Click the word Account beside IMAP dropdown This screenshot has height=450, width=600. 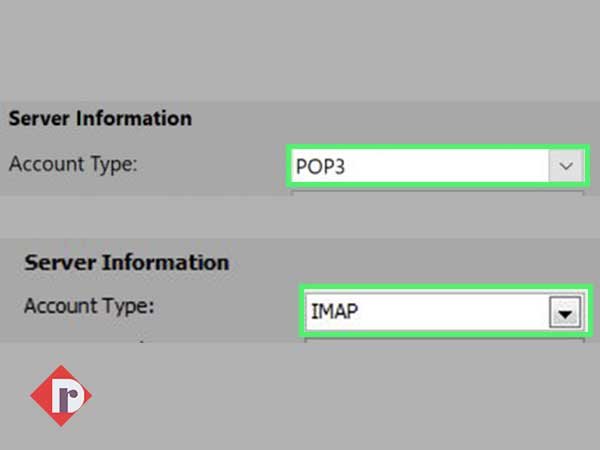[61, 306]
